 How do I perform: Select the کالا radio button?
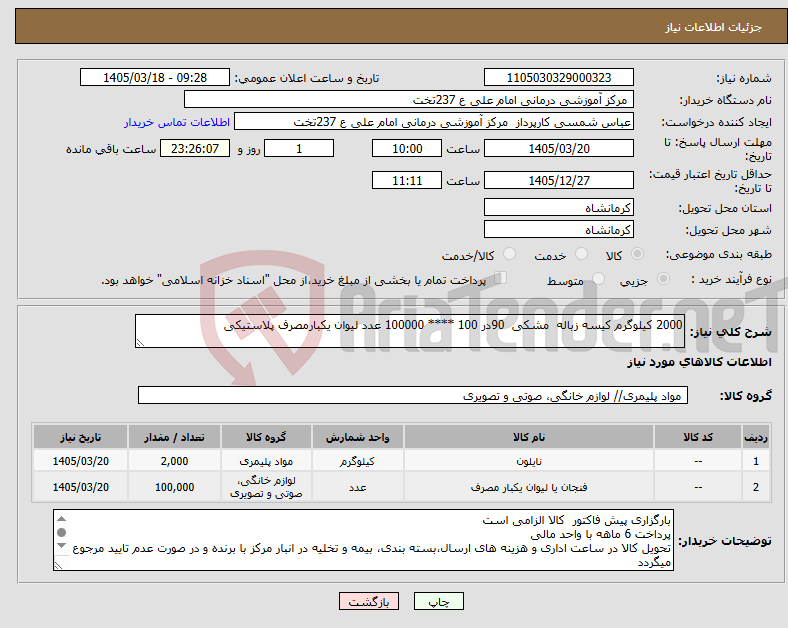[x=637, y=254]
